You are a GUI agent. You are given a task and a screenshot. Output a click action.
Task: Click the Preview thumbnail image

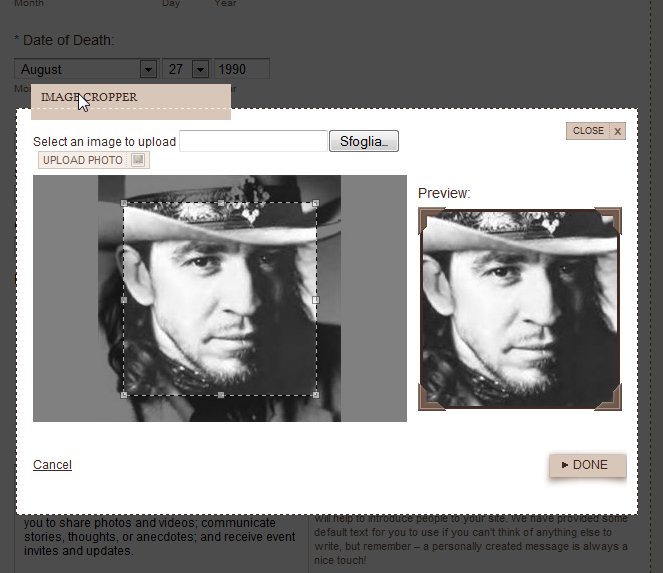pyautogui.click(x=520, y=309)
